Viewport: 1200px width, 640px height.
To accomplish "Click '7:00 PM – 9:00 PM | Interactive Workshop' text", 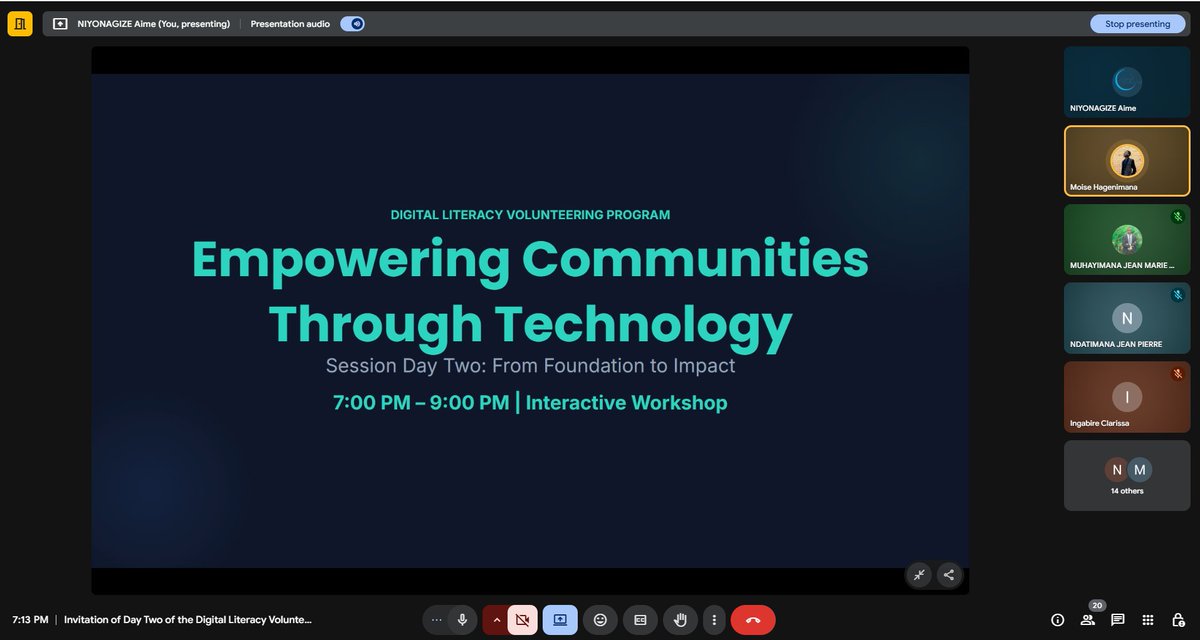I will click(530, 403).
